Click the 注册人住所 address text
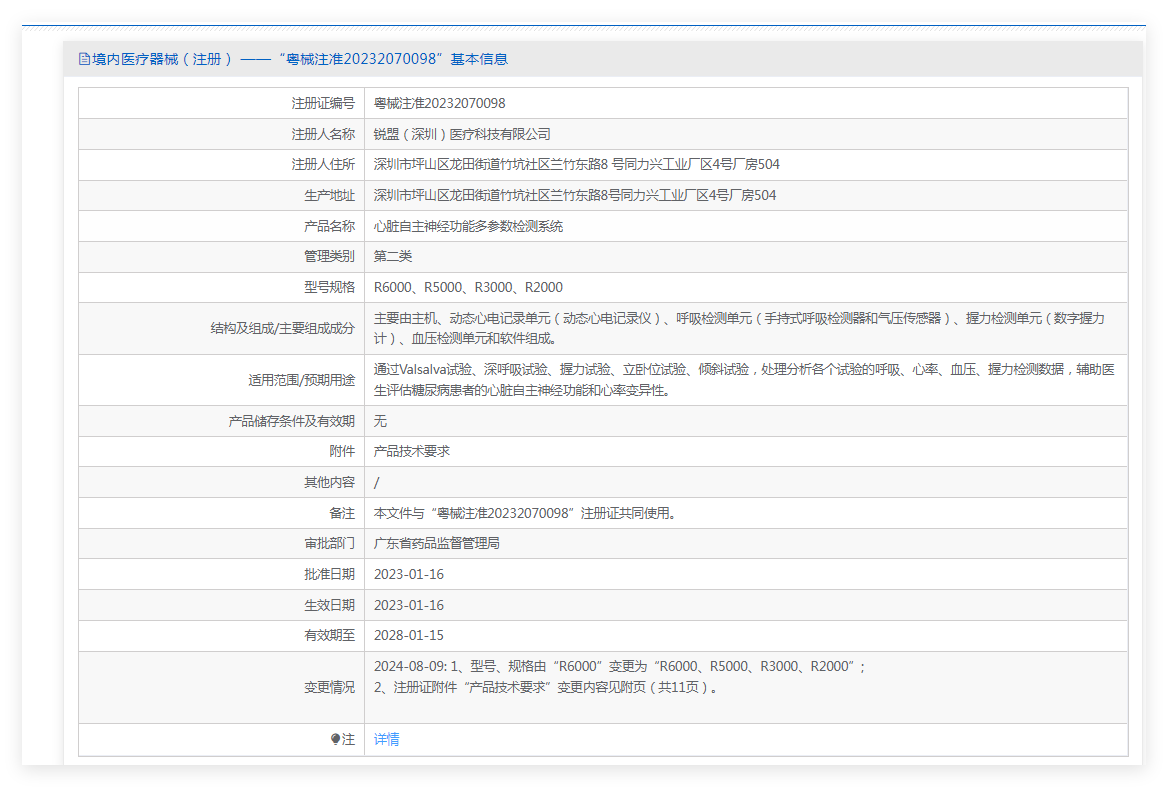1168x787 pixels. 577,165
